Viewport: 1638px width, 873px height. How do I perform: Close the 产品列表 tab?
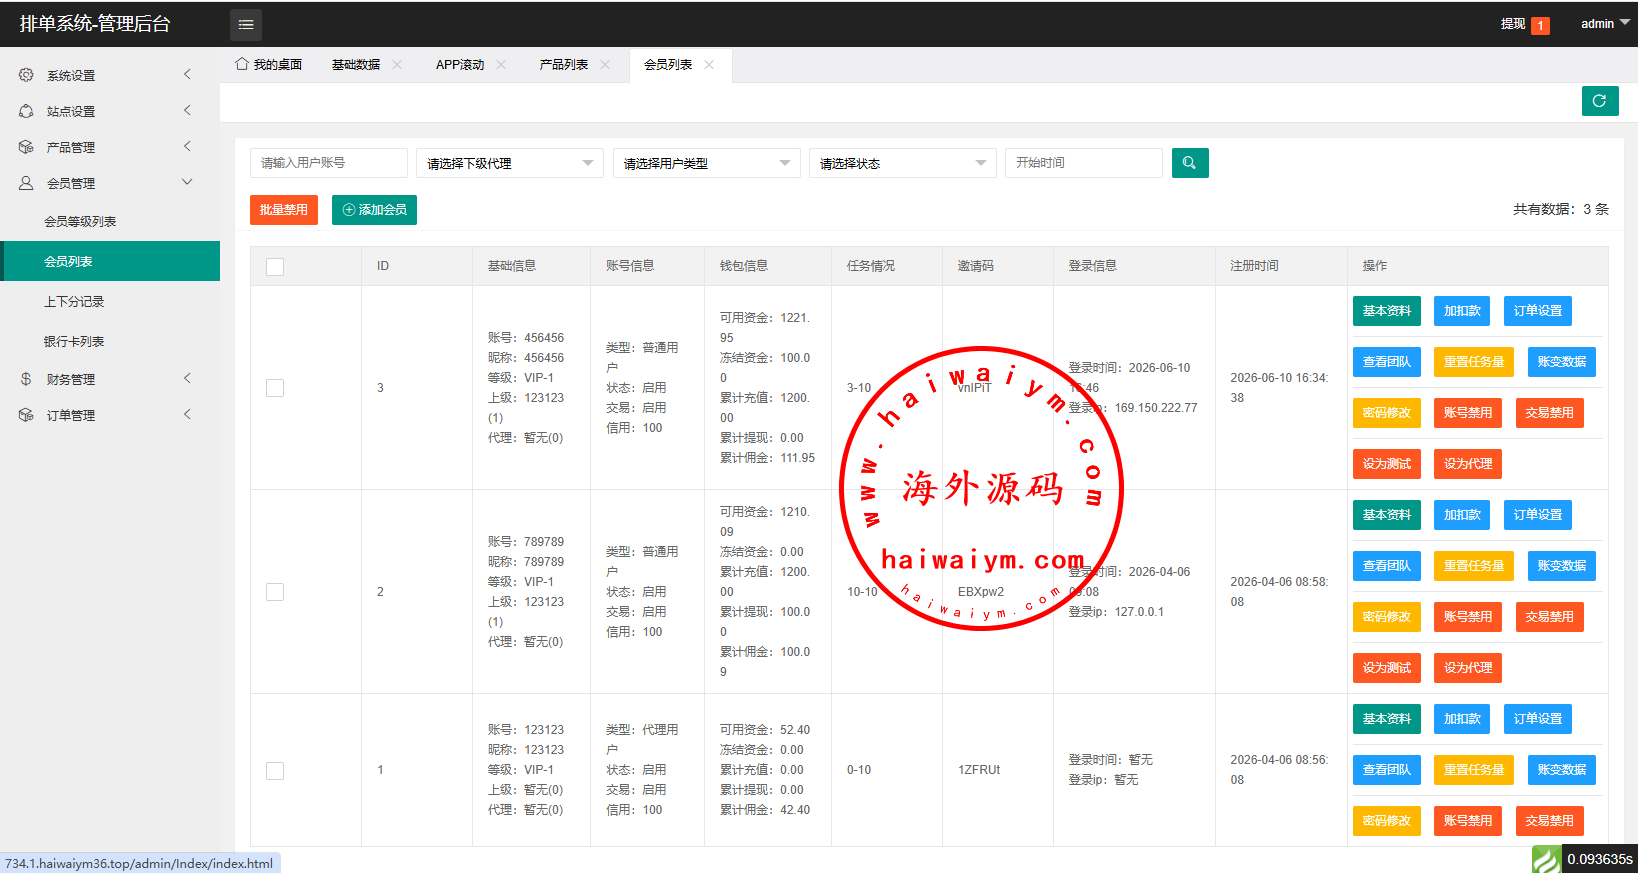pyautogui.click(x=605, y=65)
